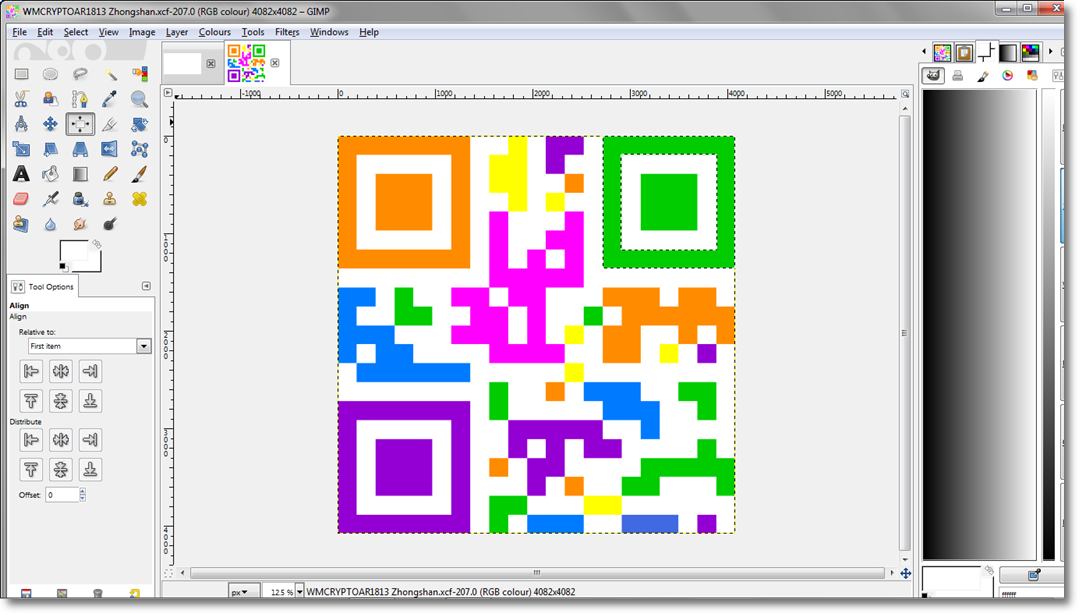Select the Crop tool

tap(110, 124)
